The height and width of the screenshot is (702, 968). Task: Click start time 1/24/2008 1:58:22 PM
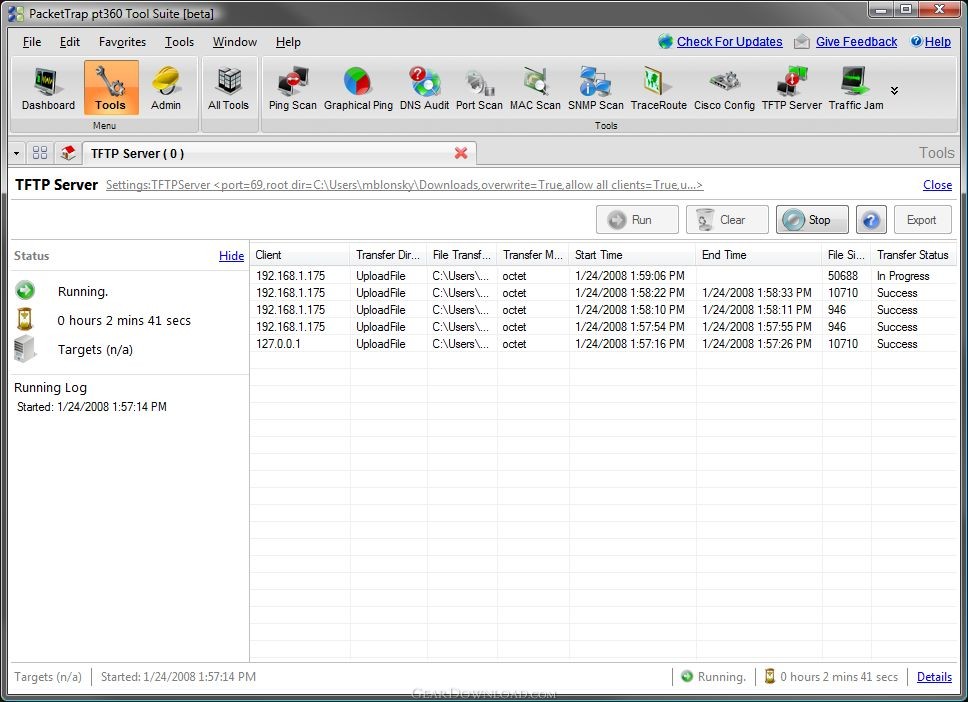pos(630,293)
